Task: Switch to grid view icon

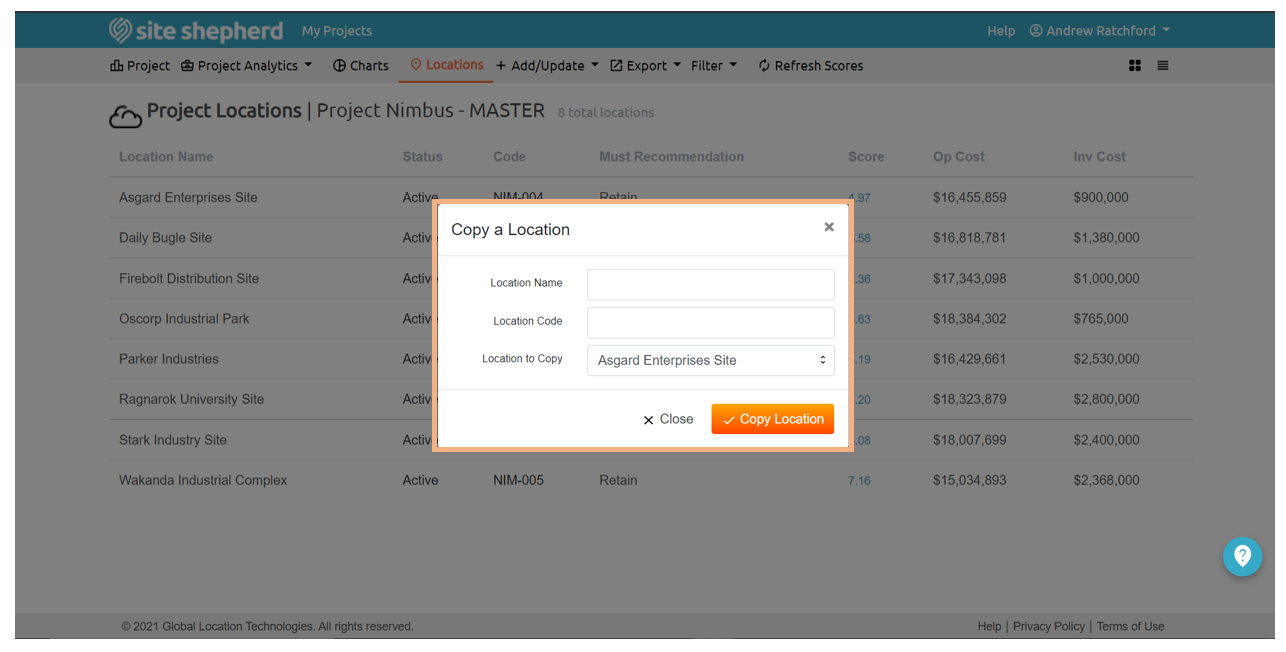Action: tap(1135, 66)
